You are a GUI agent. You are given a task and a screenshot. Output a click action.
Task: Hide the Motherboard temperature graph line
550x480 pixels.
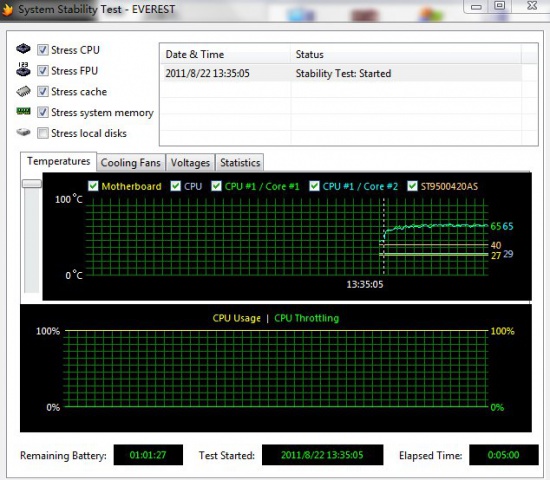click(x=93, y=186)
